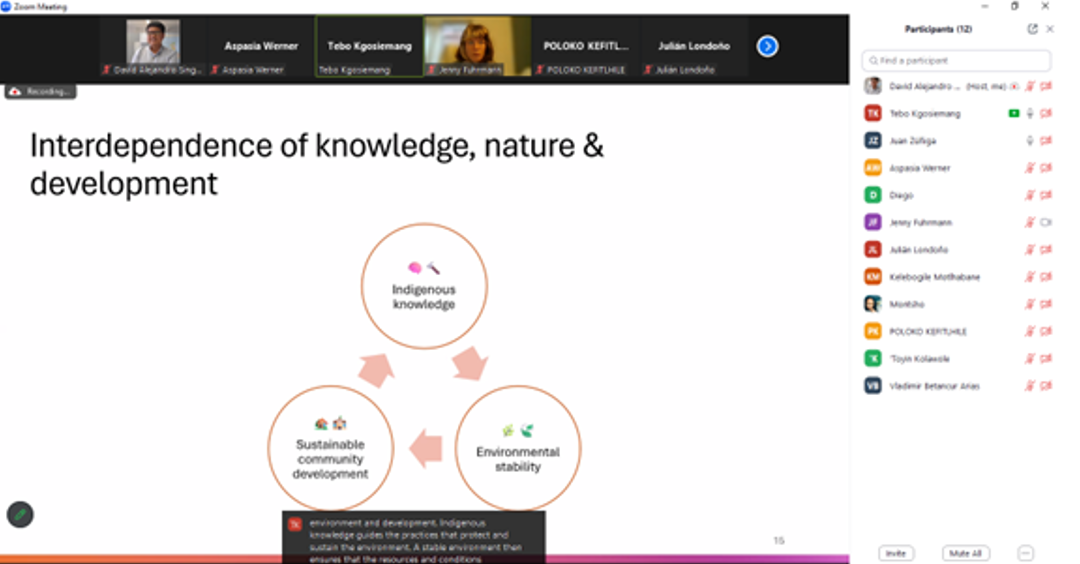Click Diego's video-off camera icon

(x=1046, y=195)
